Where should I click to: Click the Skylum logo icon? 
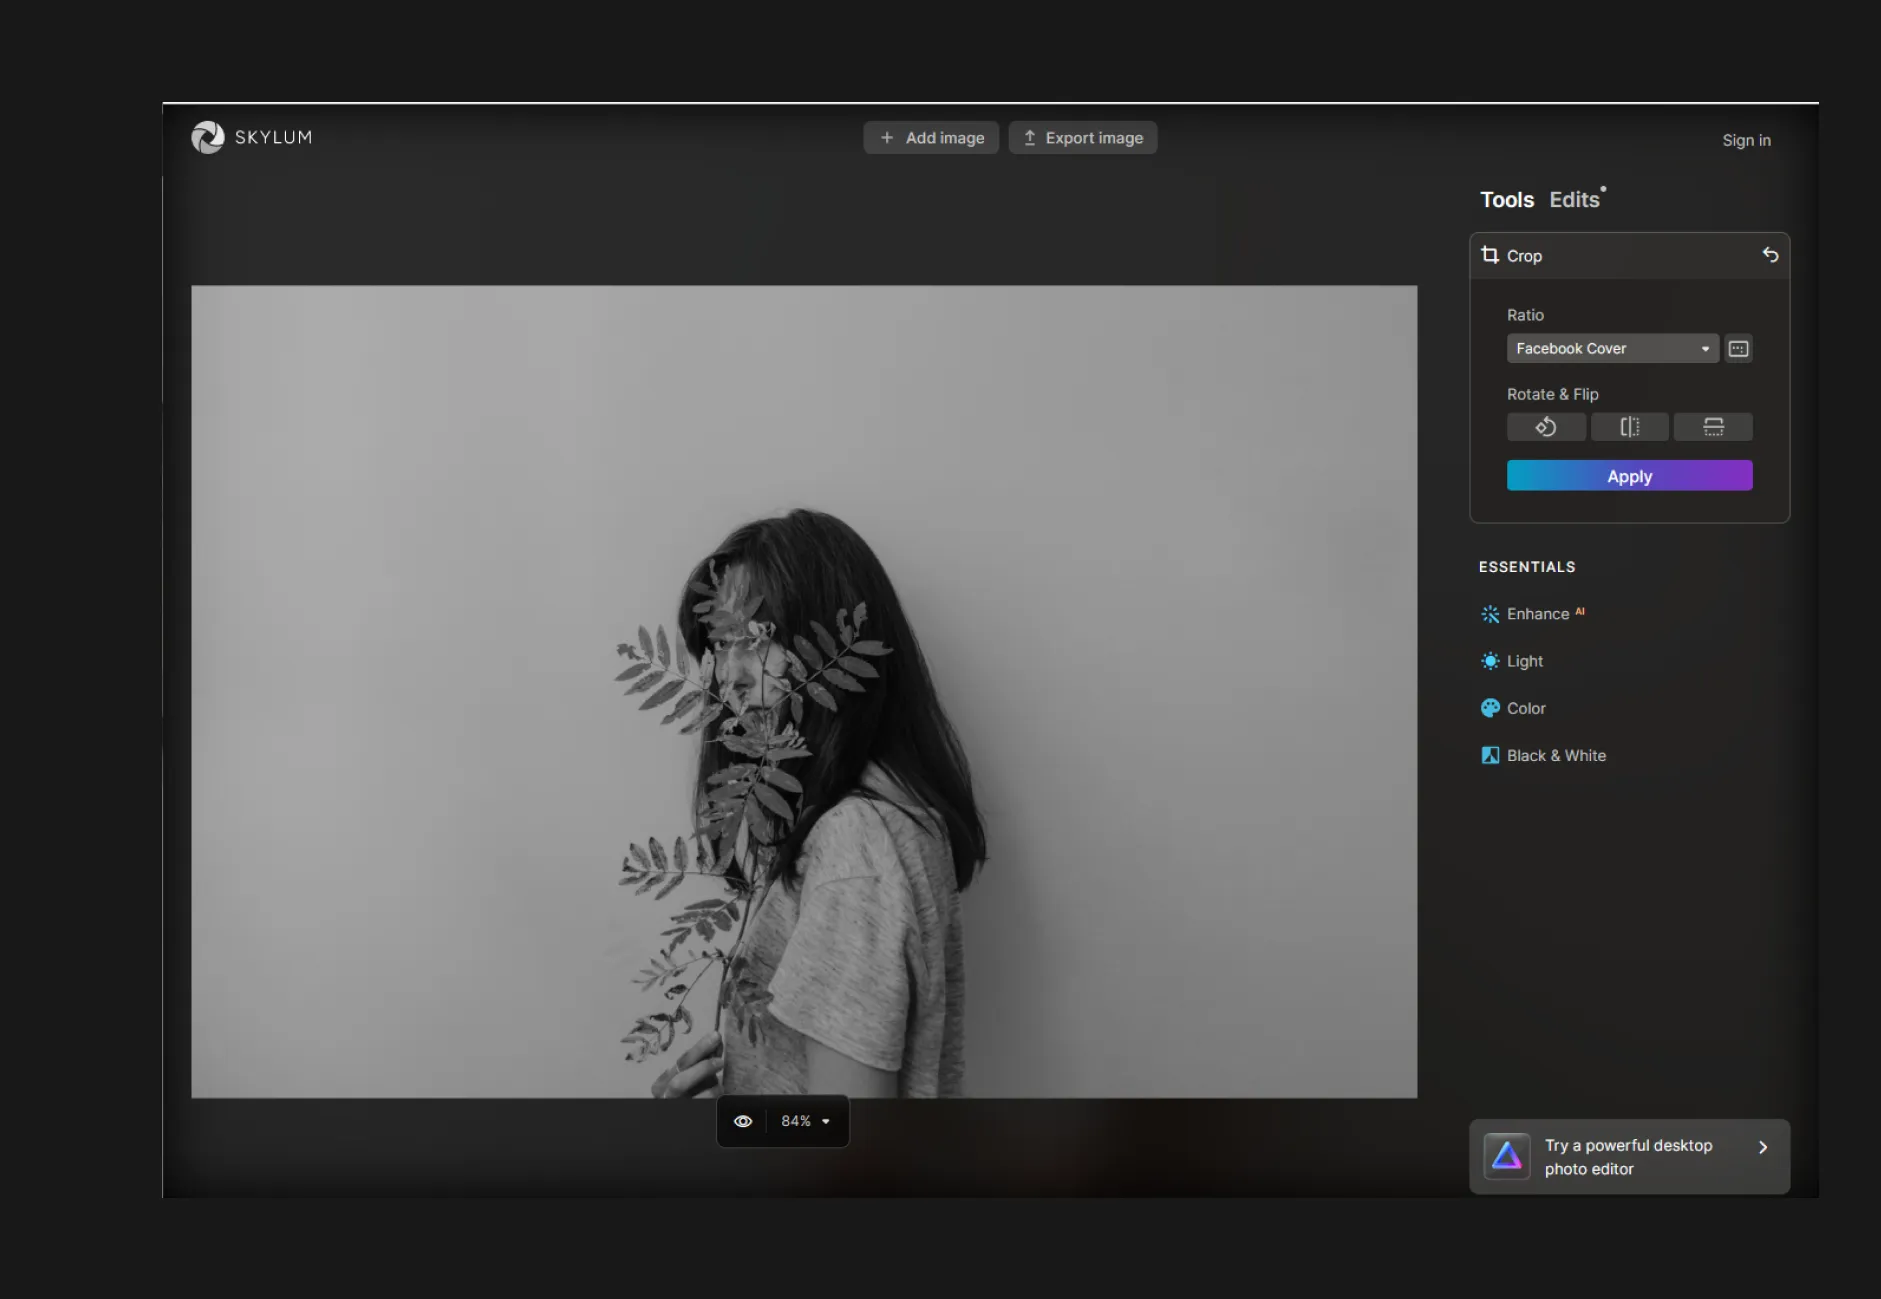208,137
